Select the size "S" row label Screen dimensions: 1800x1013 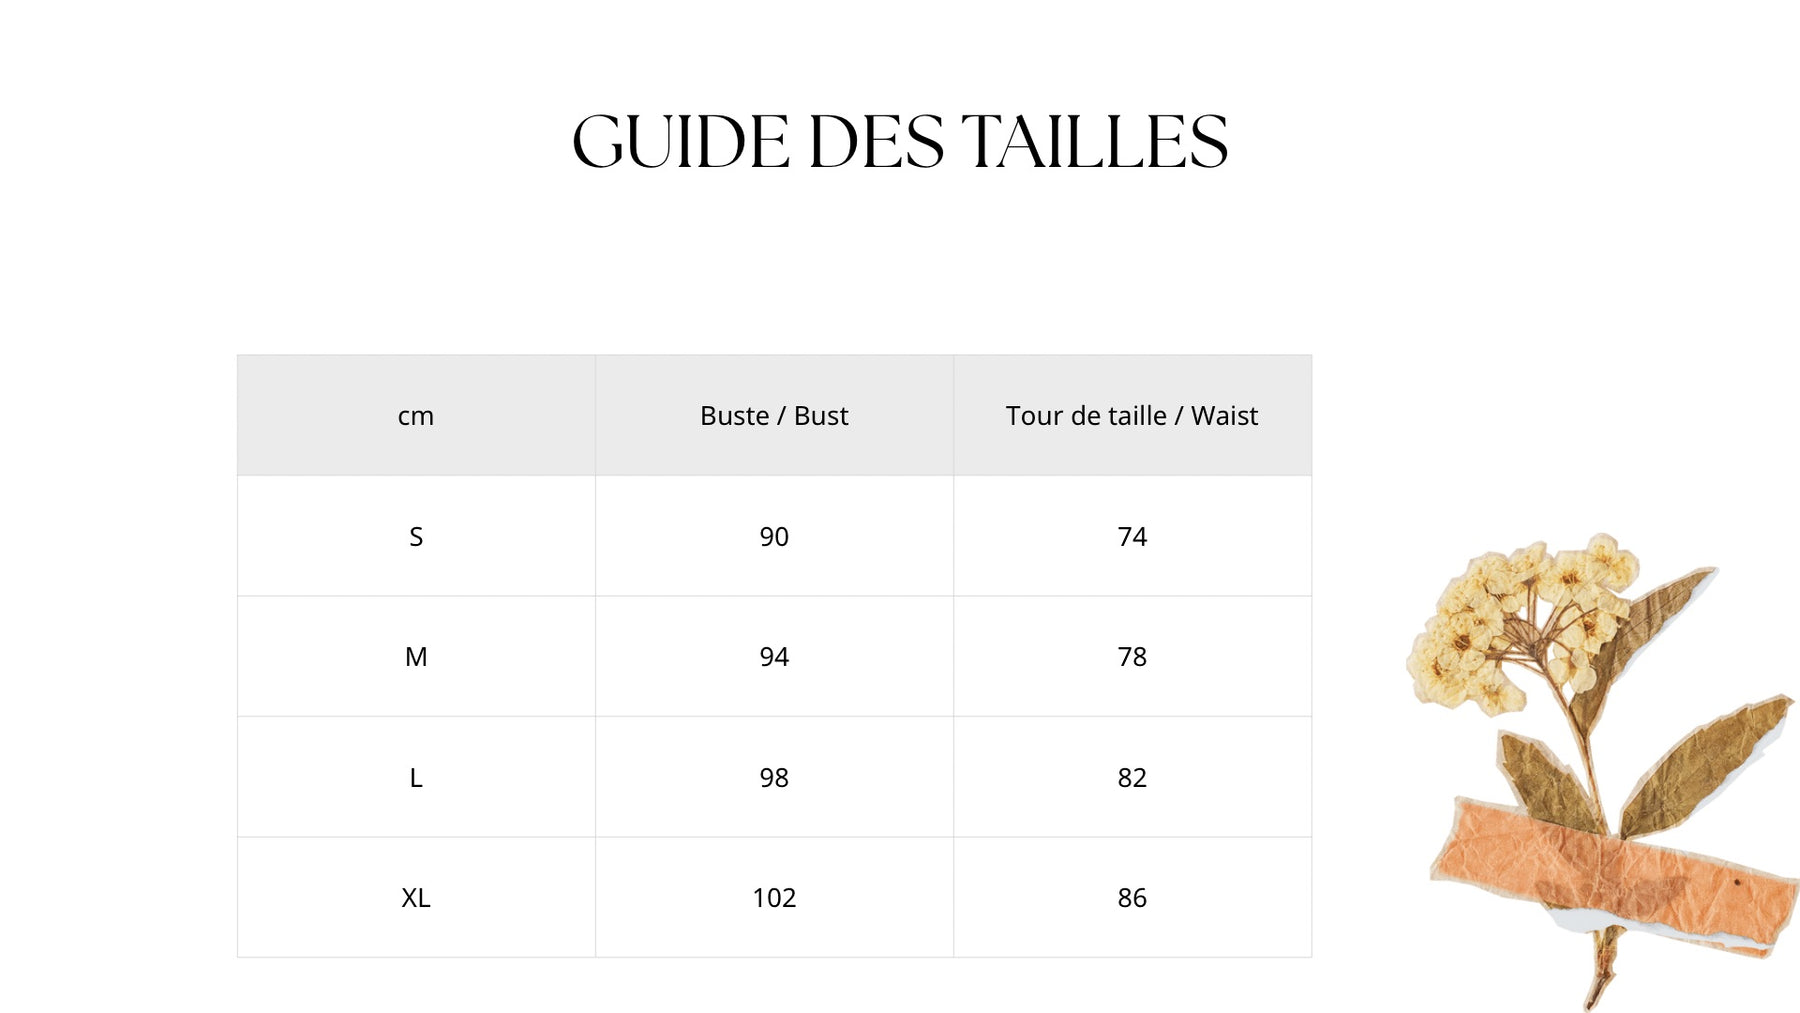416,537
